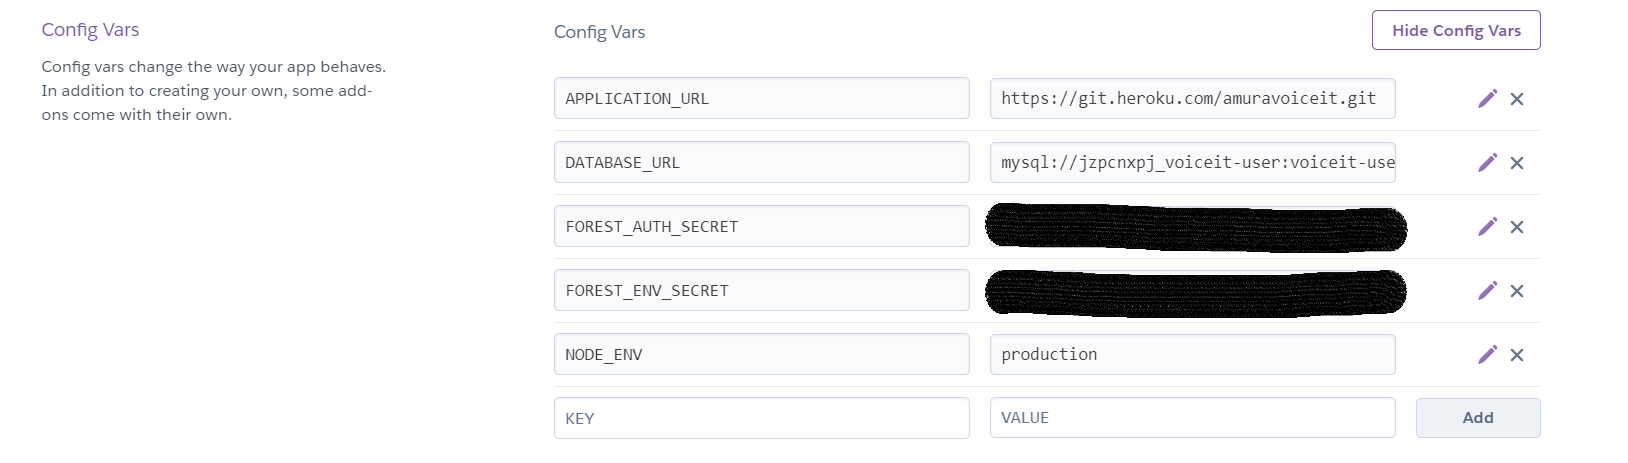Delete the APPLICATION_URL config var
The height and width of the screenshot is (463, 1628).
pos(1517,99)
